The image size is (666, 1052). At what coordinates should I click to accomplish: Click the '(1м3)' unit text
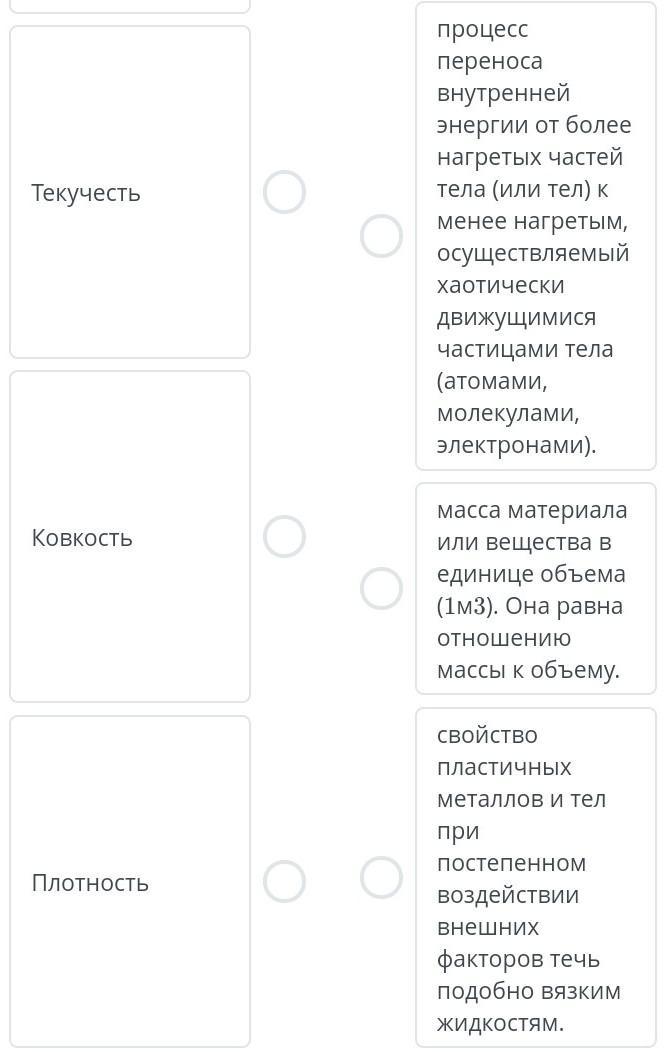468,606
